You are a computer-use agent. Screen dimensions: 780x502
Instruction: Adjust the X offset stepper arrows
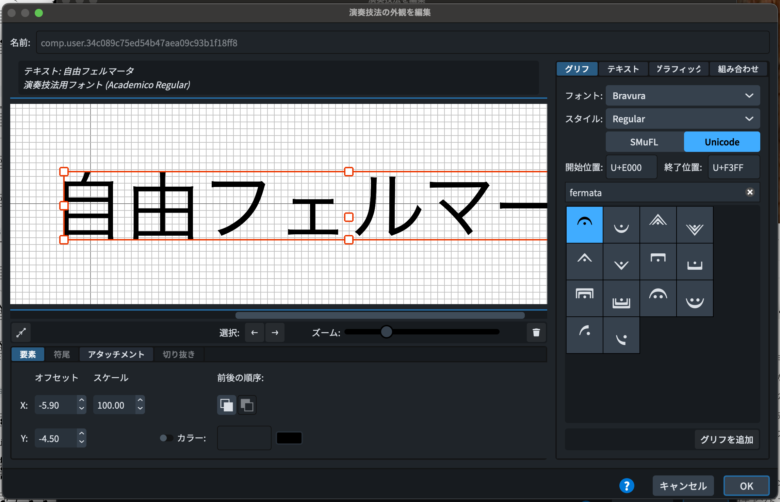point(82,405)
